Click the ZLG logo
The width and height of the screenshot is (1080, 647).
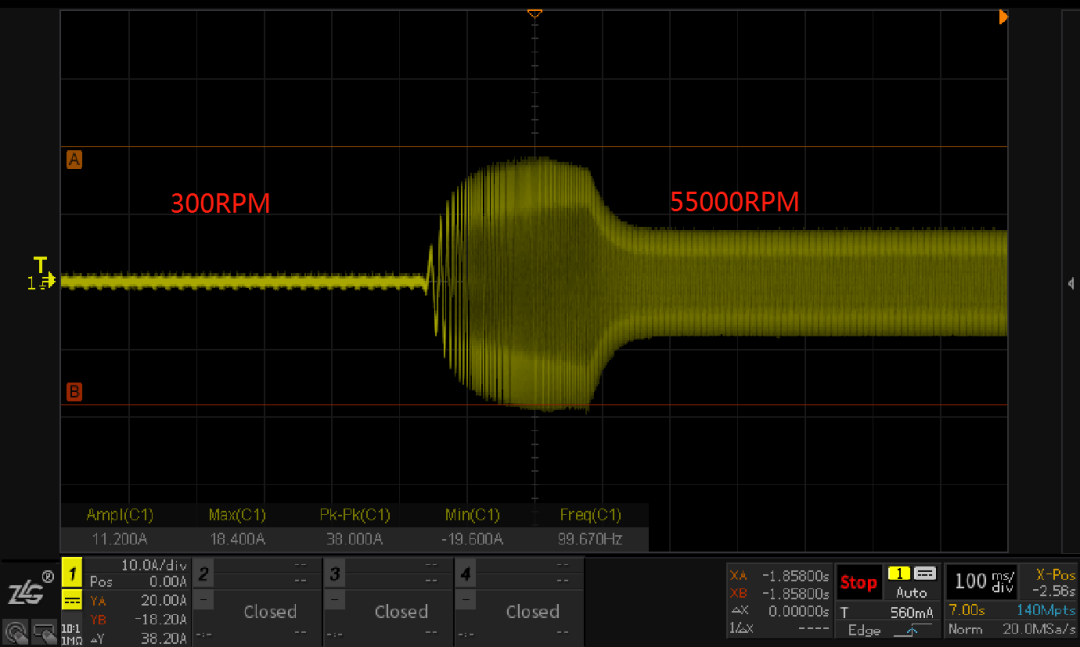click(x=29, y=588)
